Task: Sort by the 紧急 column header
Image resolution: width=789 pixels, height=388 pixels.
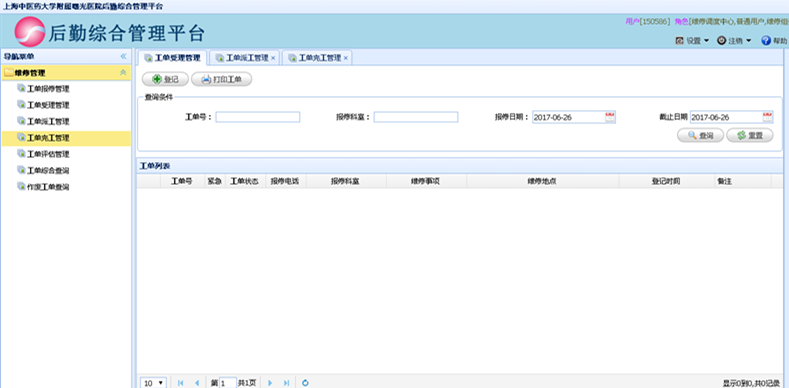Action: 215,181
